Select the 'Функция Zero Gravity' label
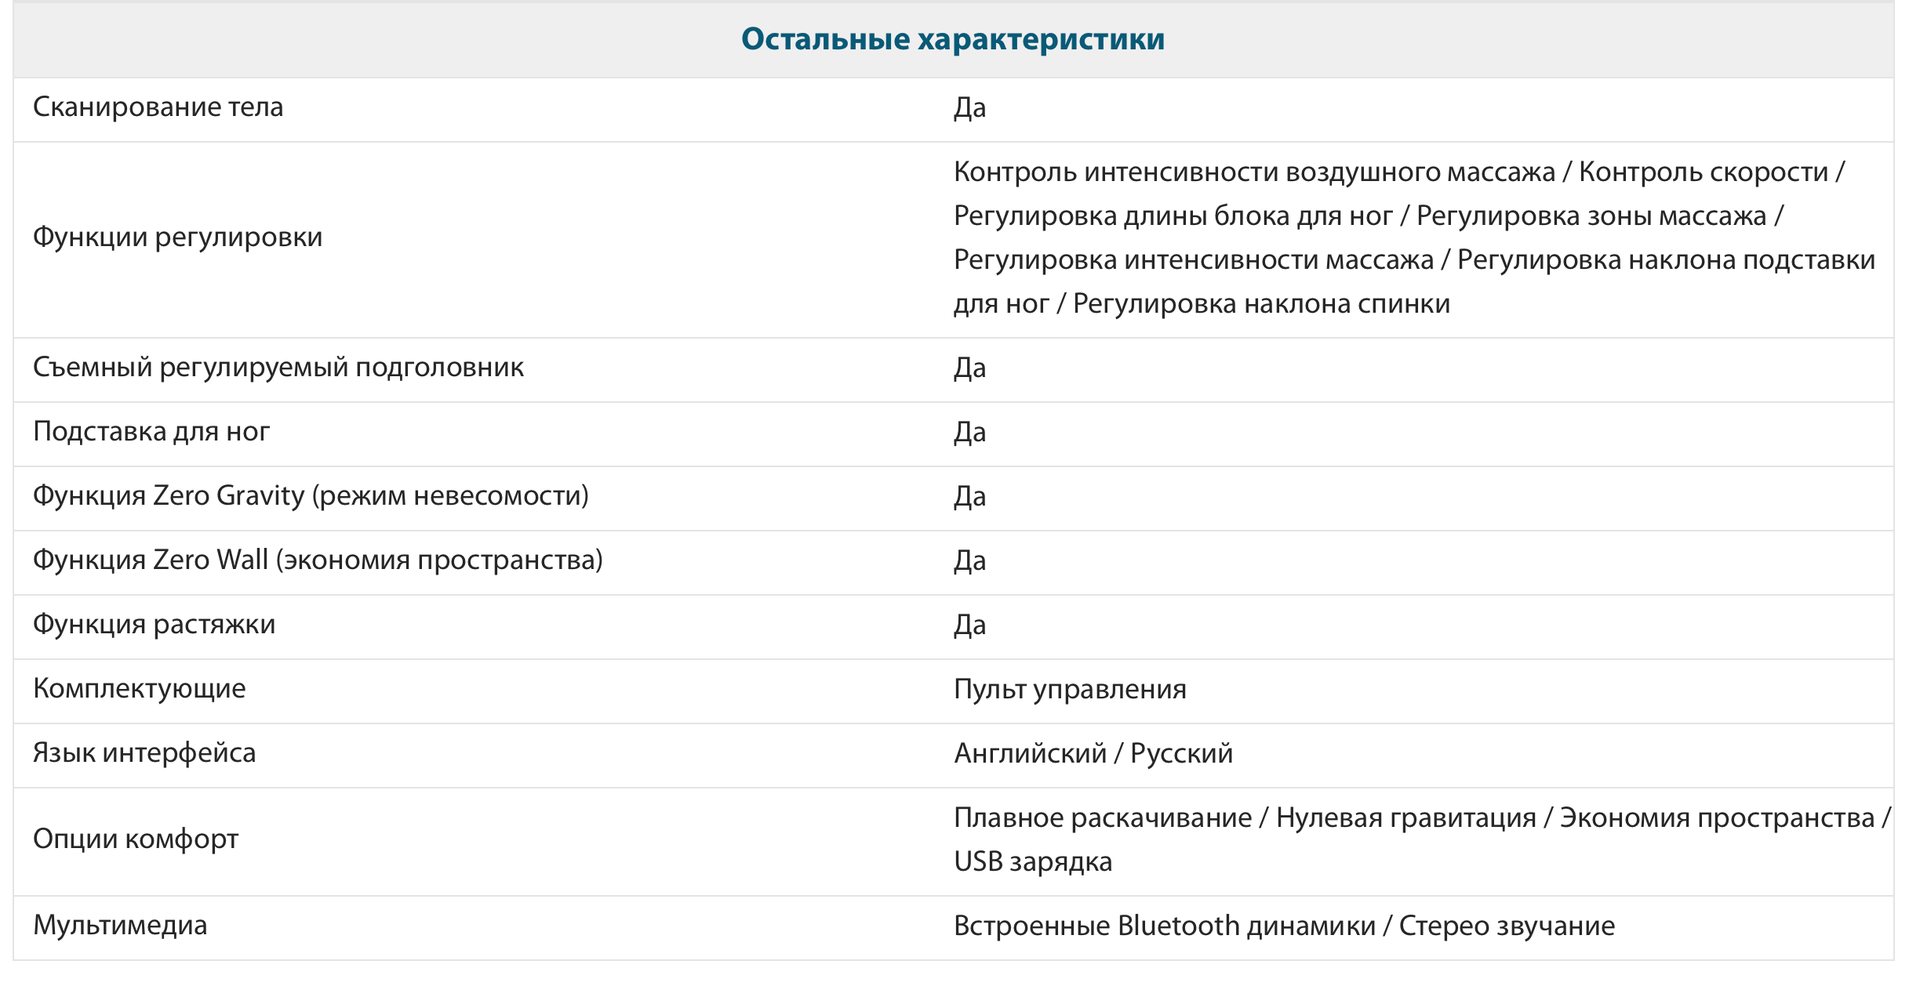 pyautogui.click(x=311, y=496)
